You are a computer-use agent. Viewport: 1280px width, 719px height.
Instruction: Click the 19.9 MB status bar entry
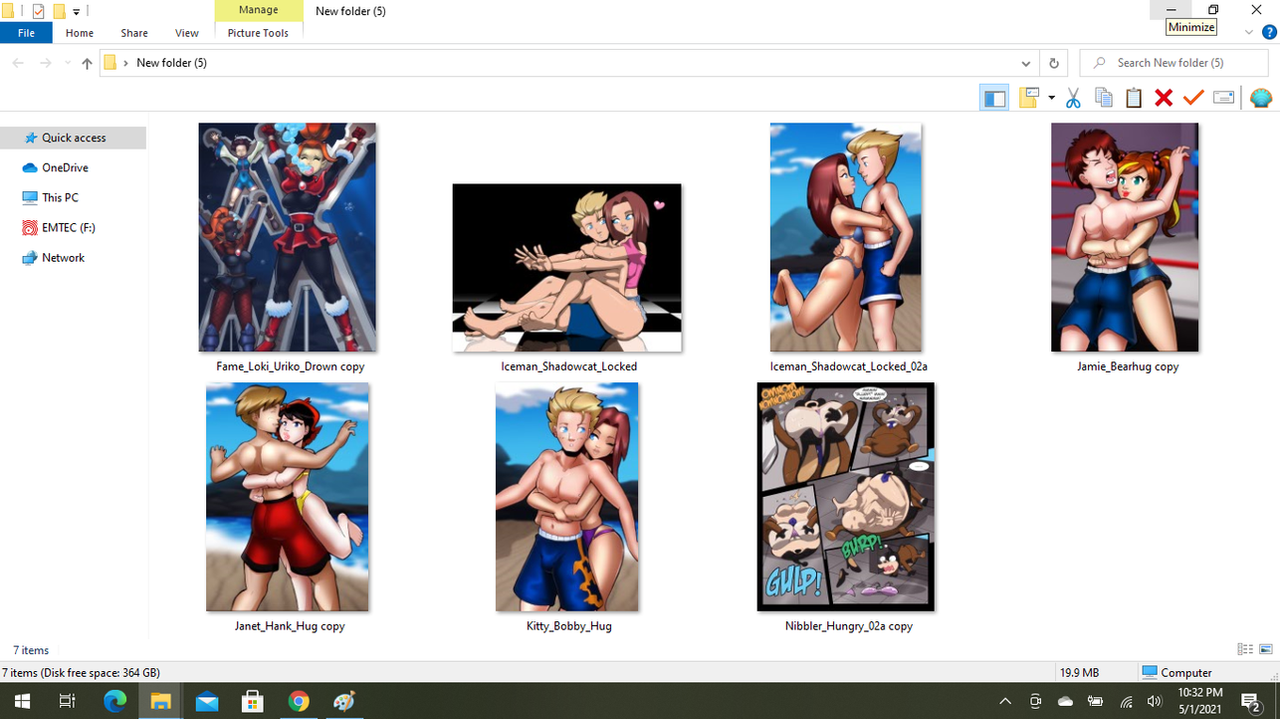(x=1079, y=673)
